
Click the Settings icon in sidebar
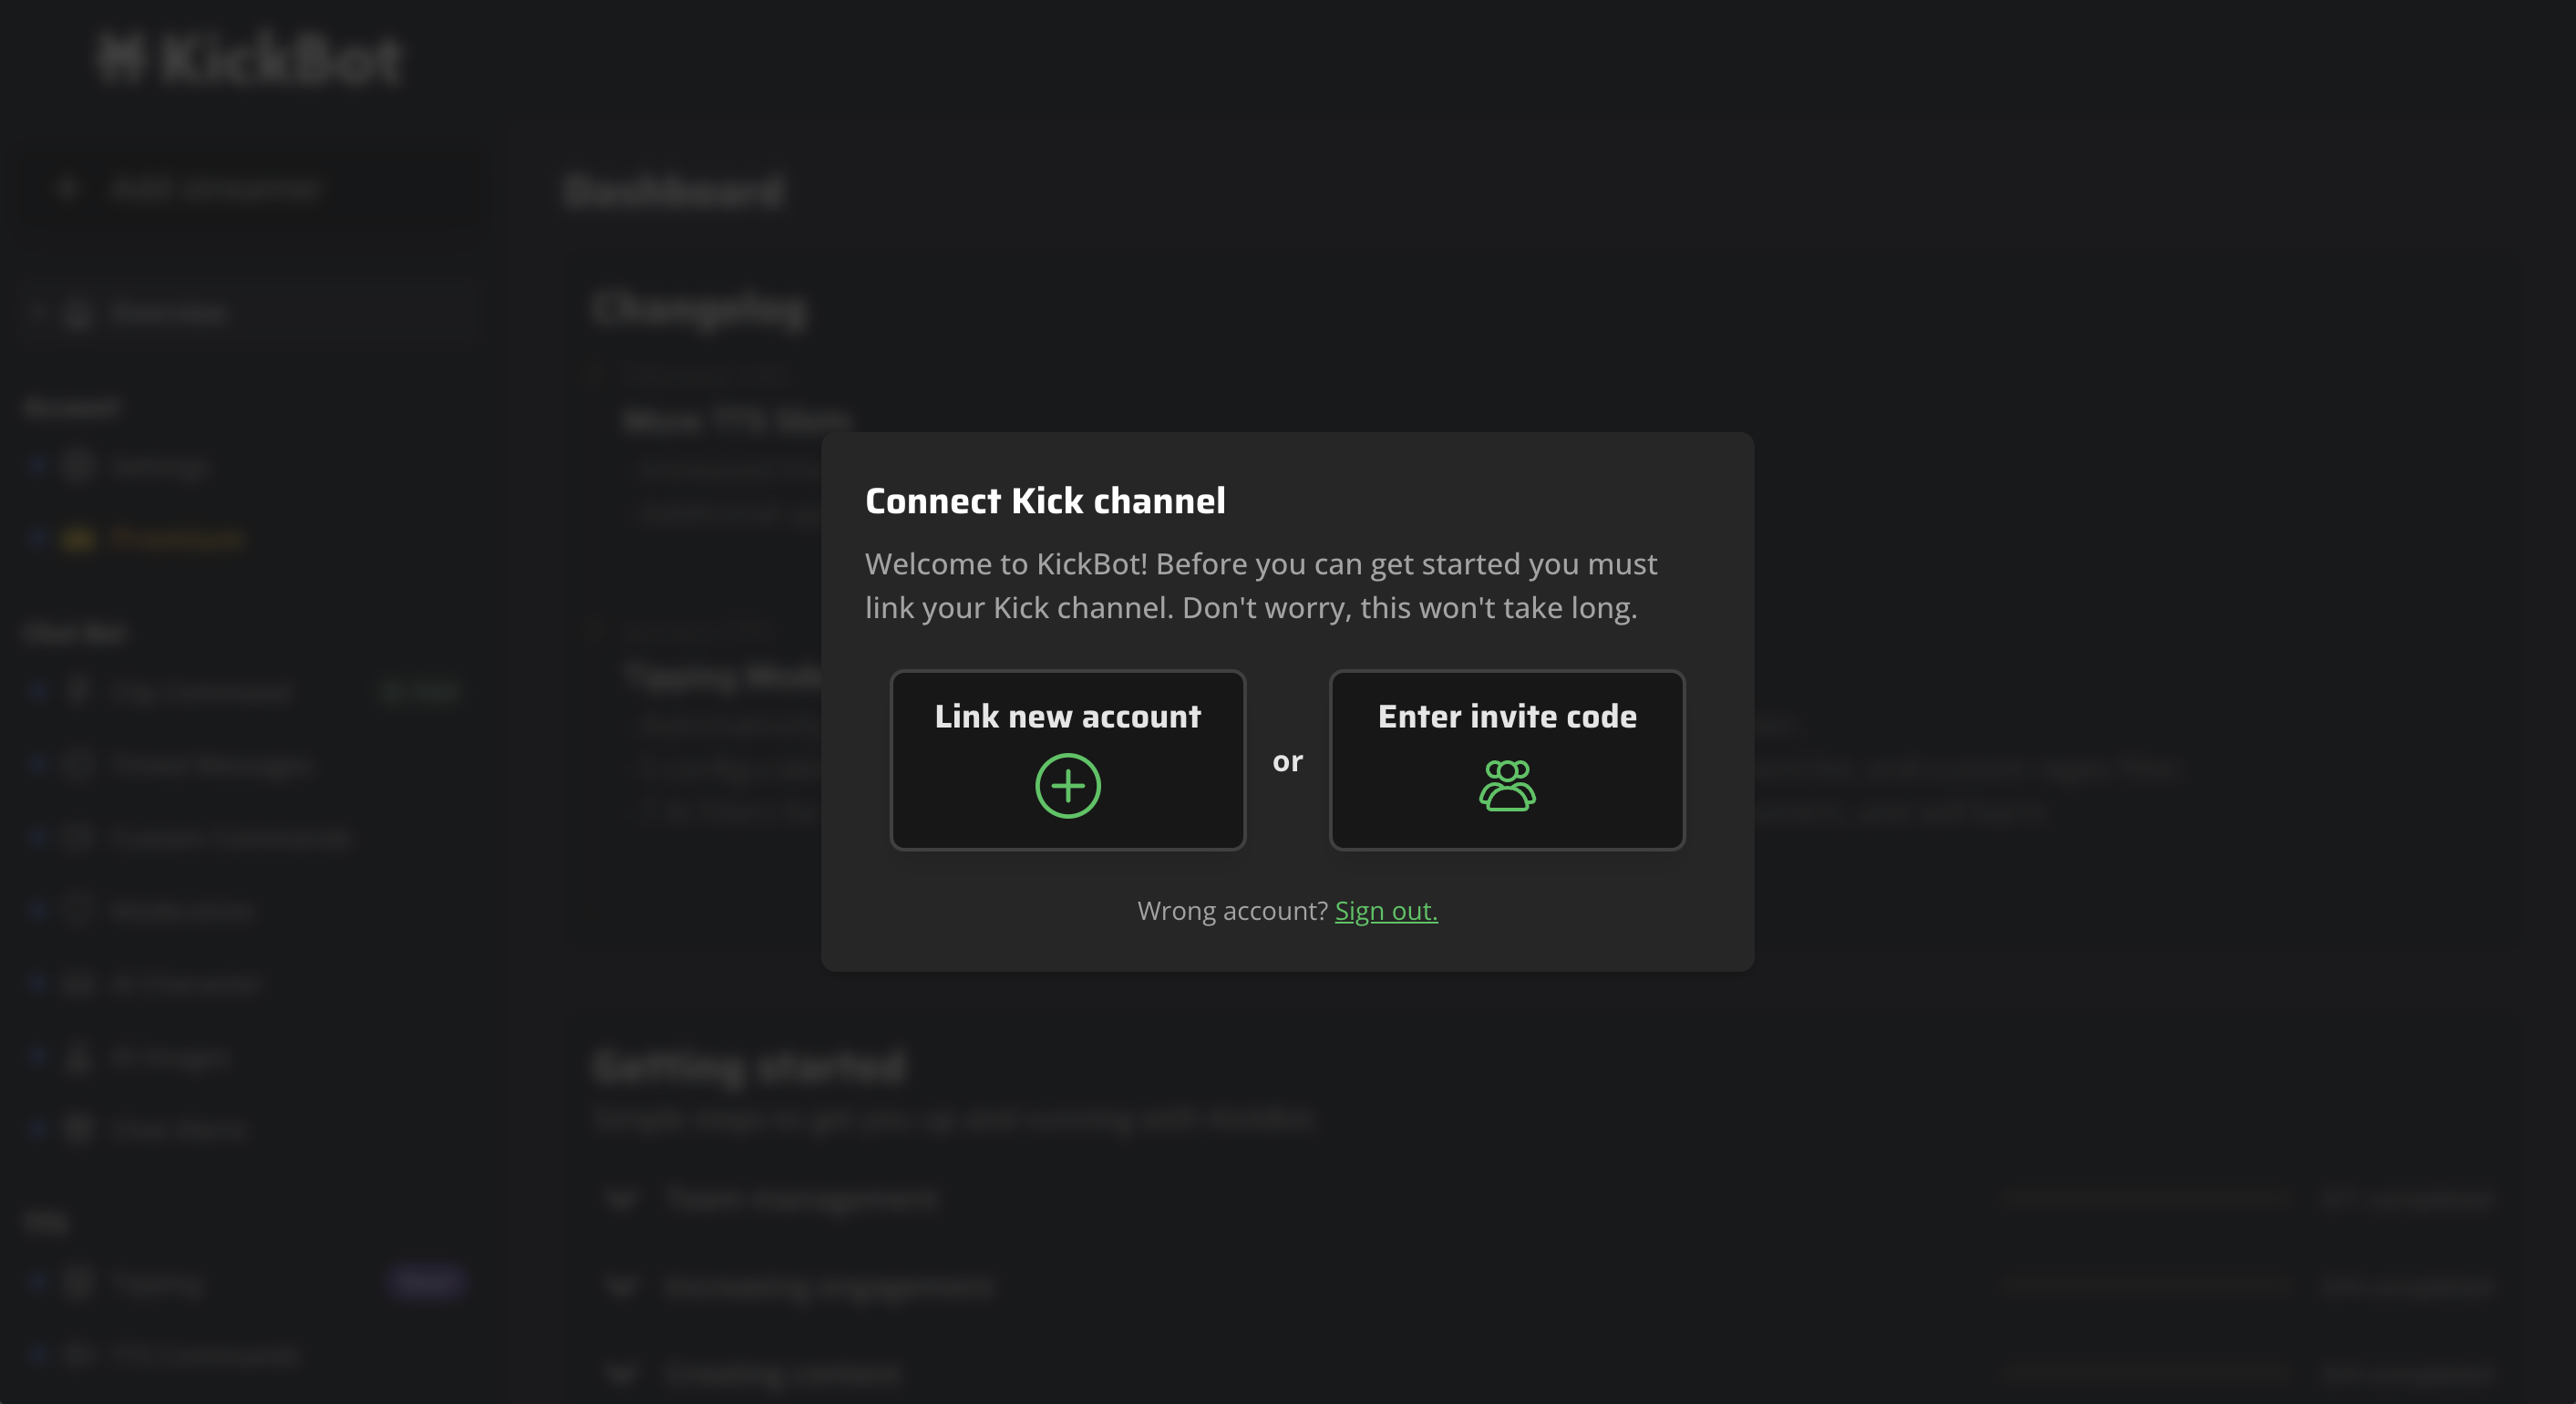78,466
